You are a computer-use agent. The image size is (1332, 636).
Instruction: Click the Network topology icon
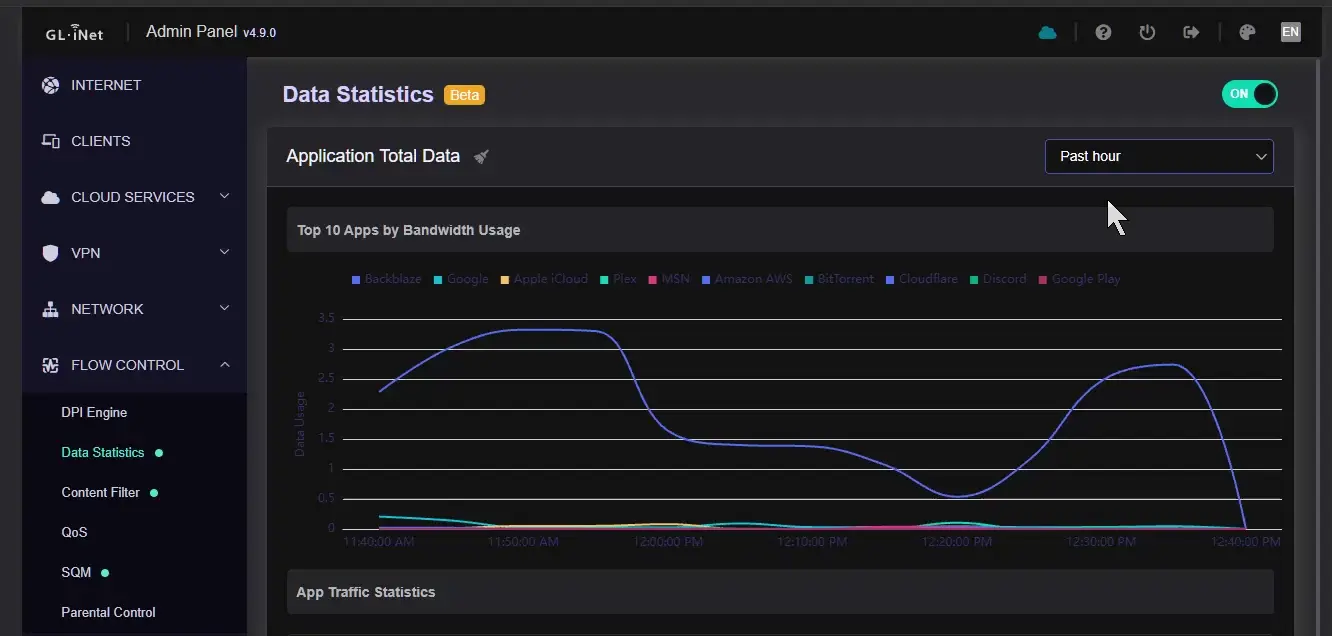[x=50, y=309]
